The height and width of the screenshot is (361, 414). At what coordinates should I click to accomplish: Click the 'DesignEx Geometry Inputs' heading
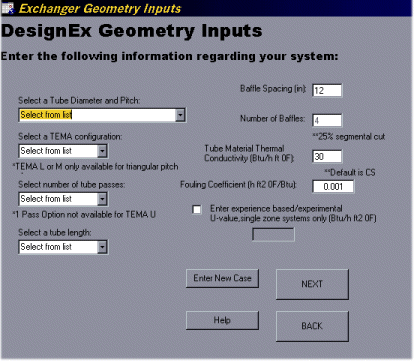pos(132,31)
